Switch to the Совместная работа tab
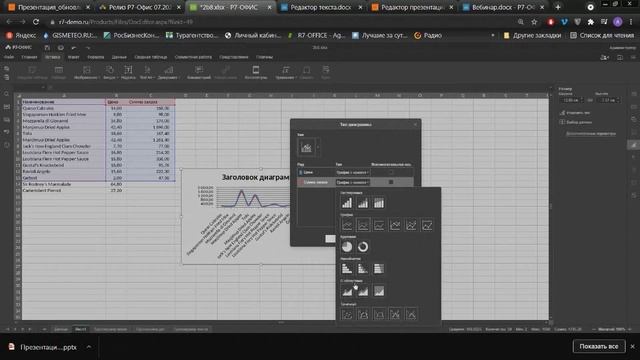 click(193, 57)
